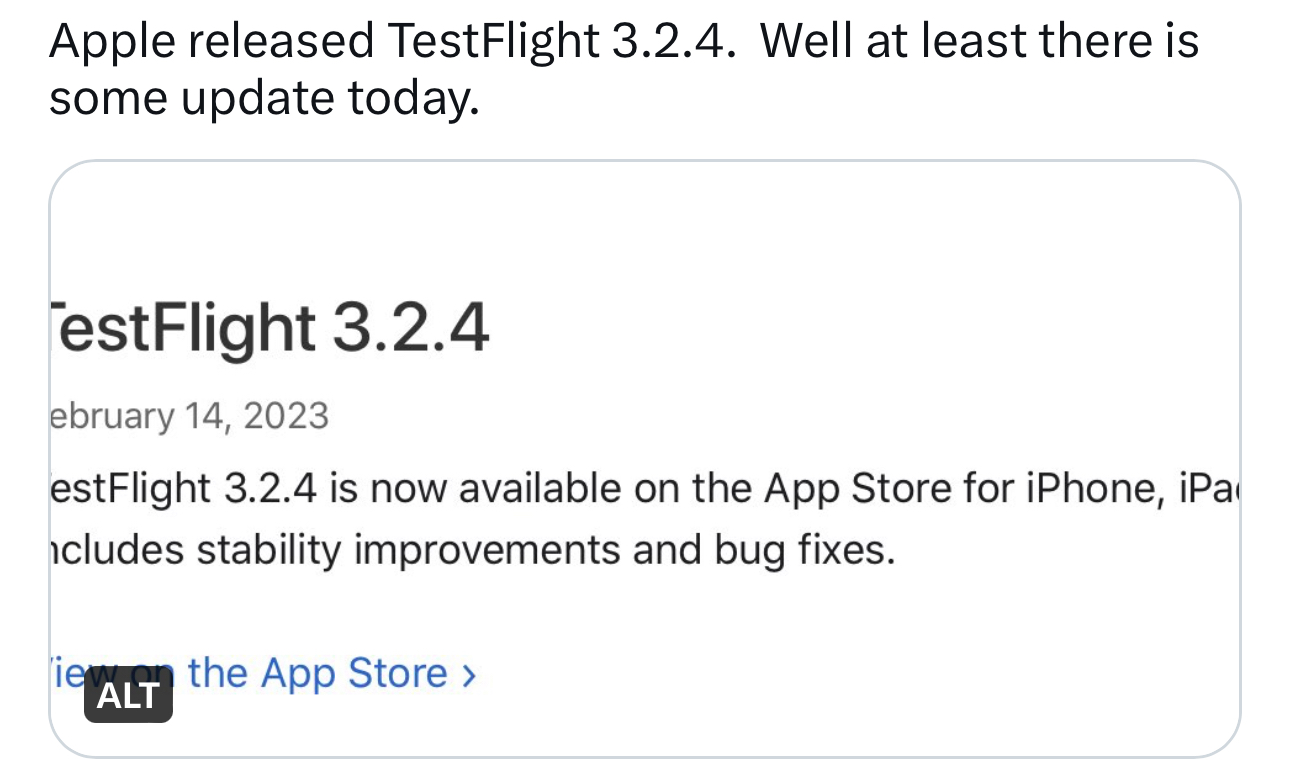Click the version number "3.2.4" in the heading
Image resolution: width=1290 pixels, height=781 pixels.
pyautogui.click(x=410, y=329)
